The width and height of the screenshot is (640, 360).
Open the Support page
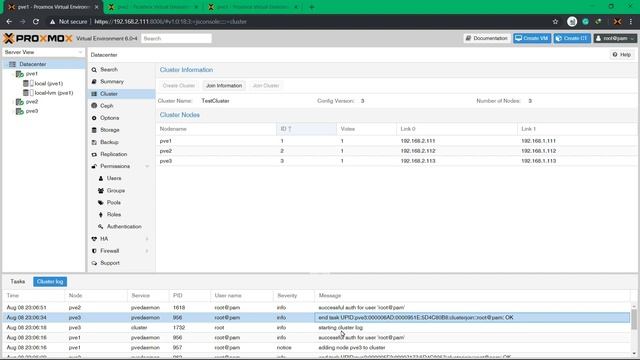pos(110,263)
